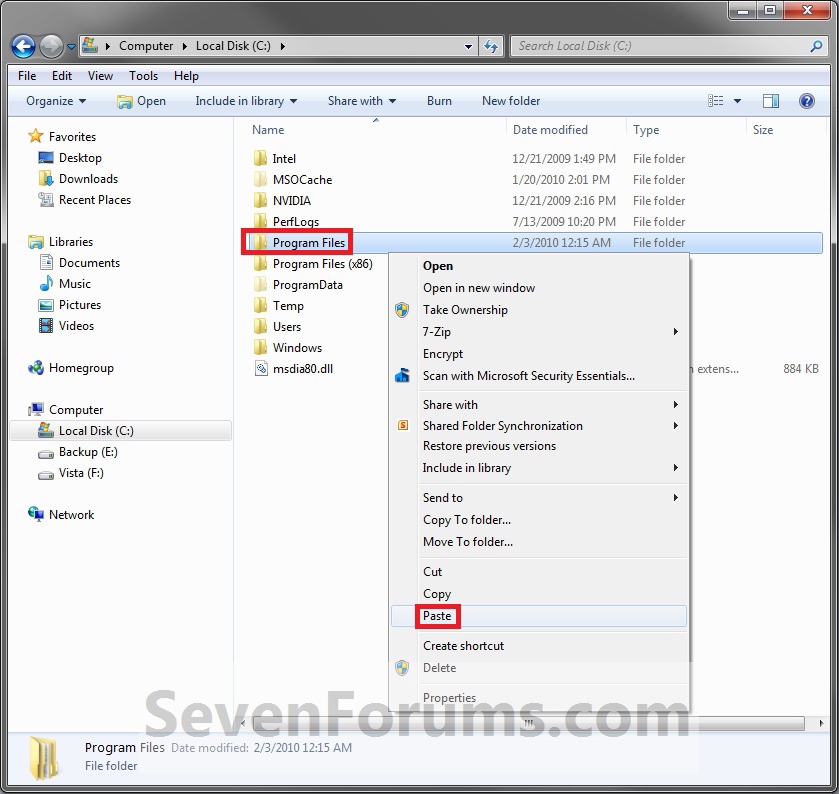Click the change view icon
This screenshot has width=839, height=794.
pos(715,101)
